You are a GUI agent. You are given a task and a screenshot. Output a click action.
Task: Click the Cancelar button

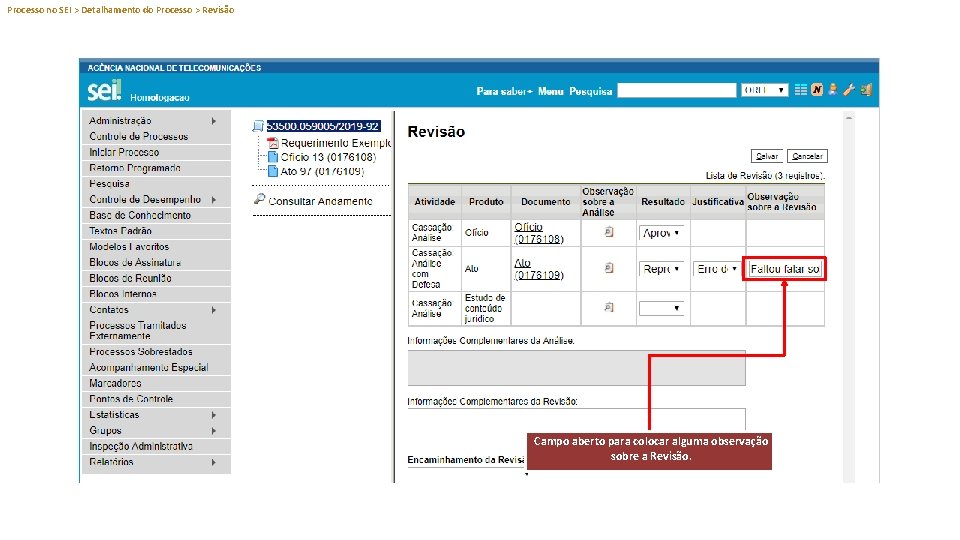click(807, 156)
